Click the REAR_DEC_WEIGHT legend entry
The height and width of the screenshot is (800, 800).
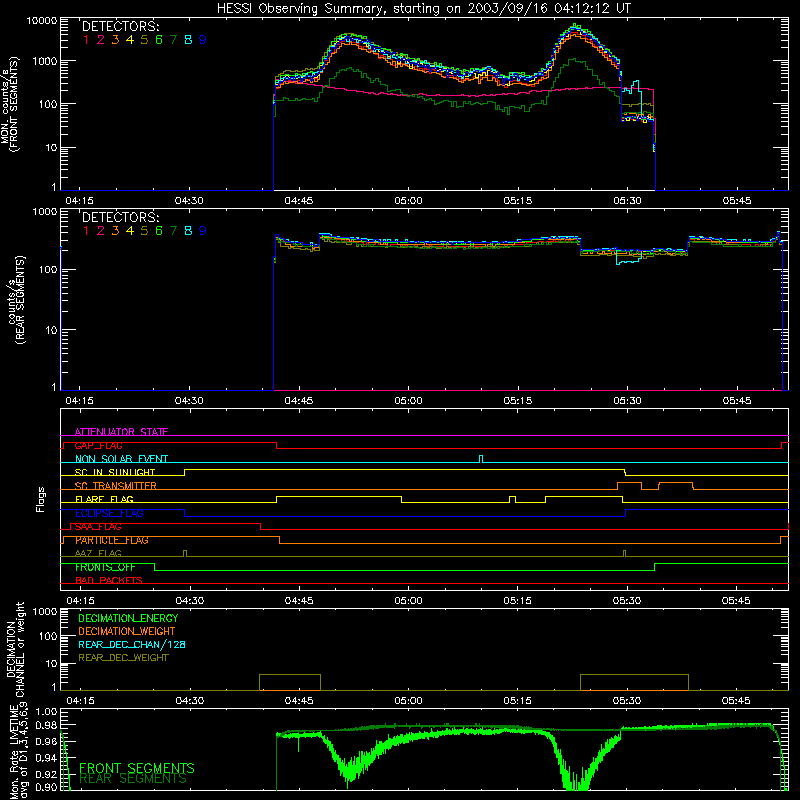tap(123, 658)
